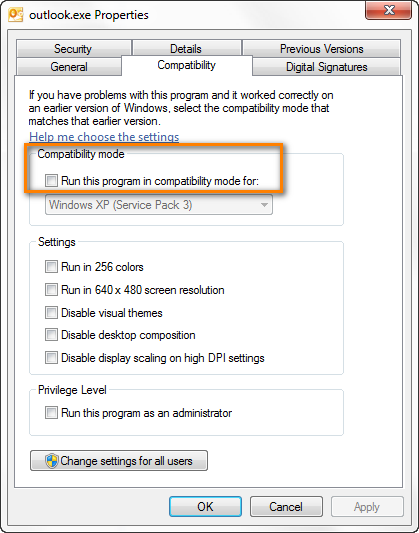
Task: Toggle Run in 640 x 480 screen resolution
Action: [x=51, y=290]
